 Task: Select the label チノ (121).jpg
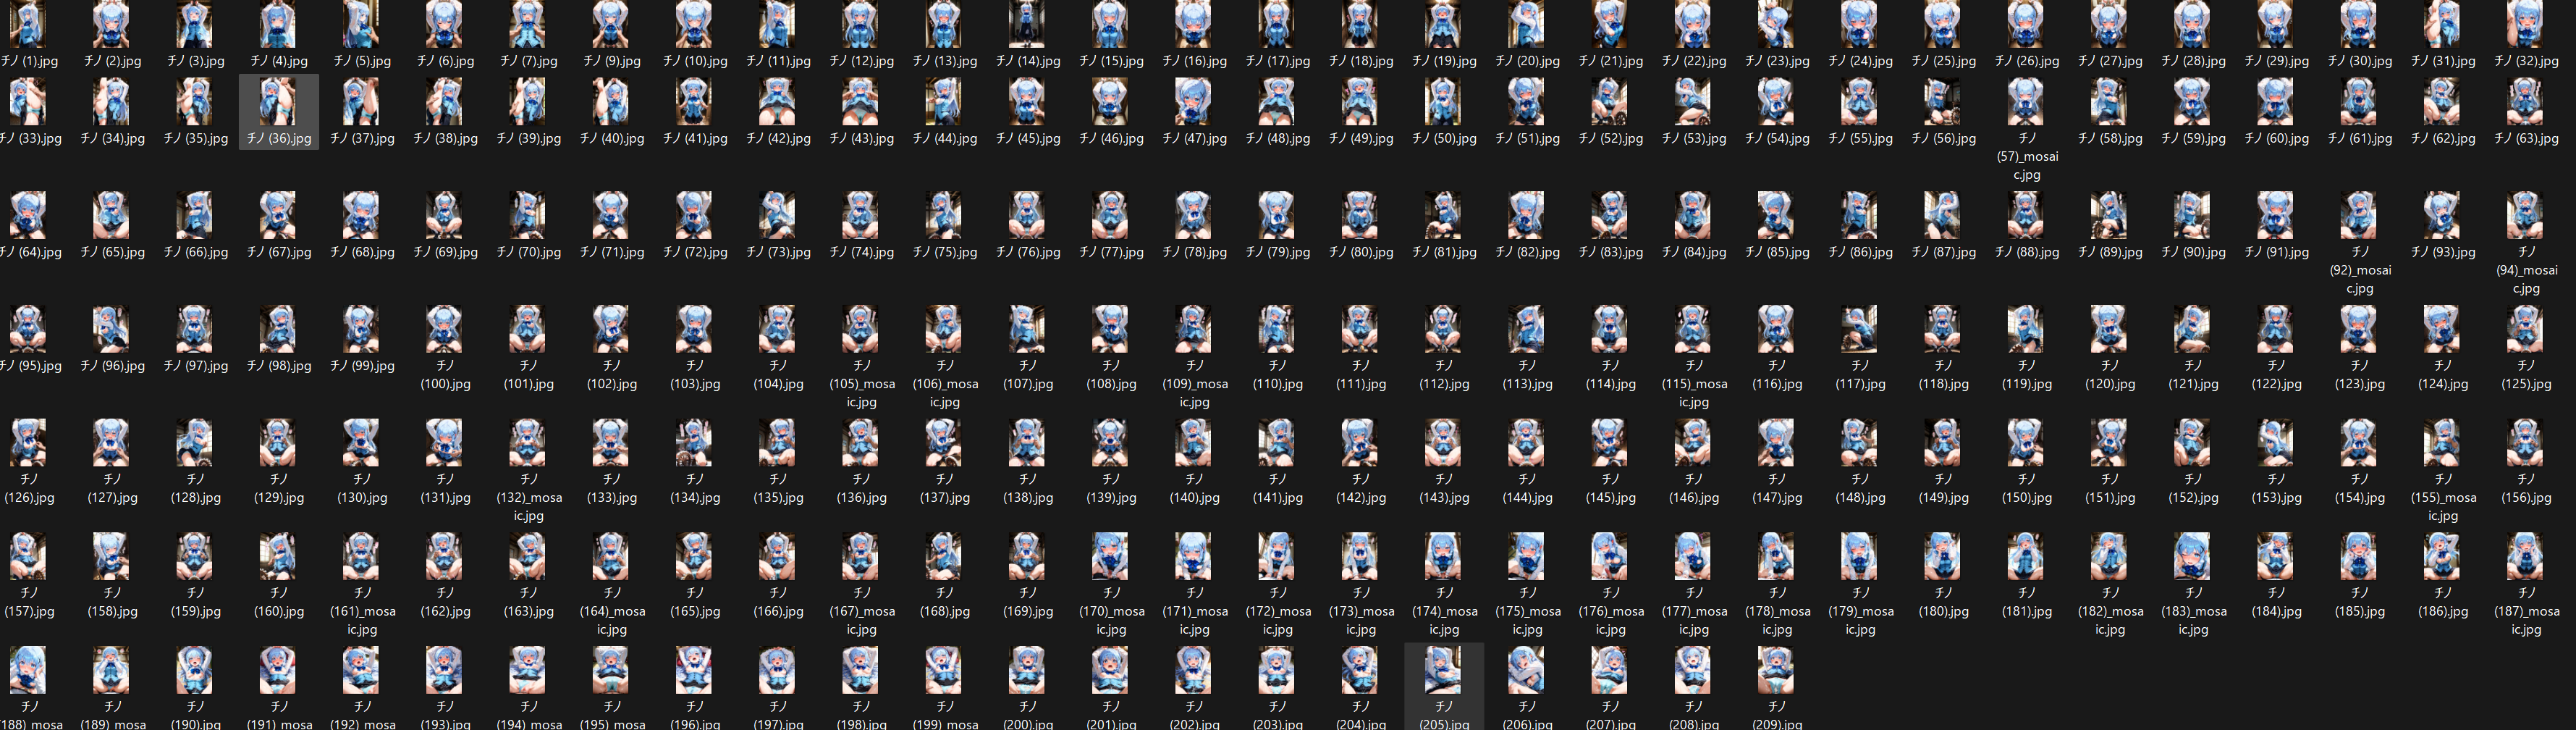point(2193,376)
